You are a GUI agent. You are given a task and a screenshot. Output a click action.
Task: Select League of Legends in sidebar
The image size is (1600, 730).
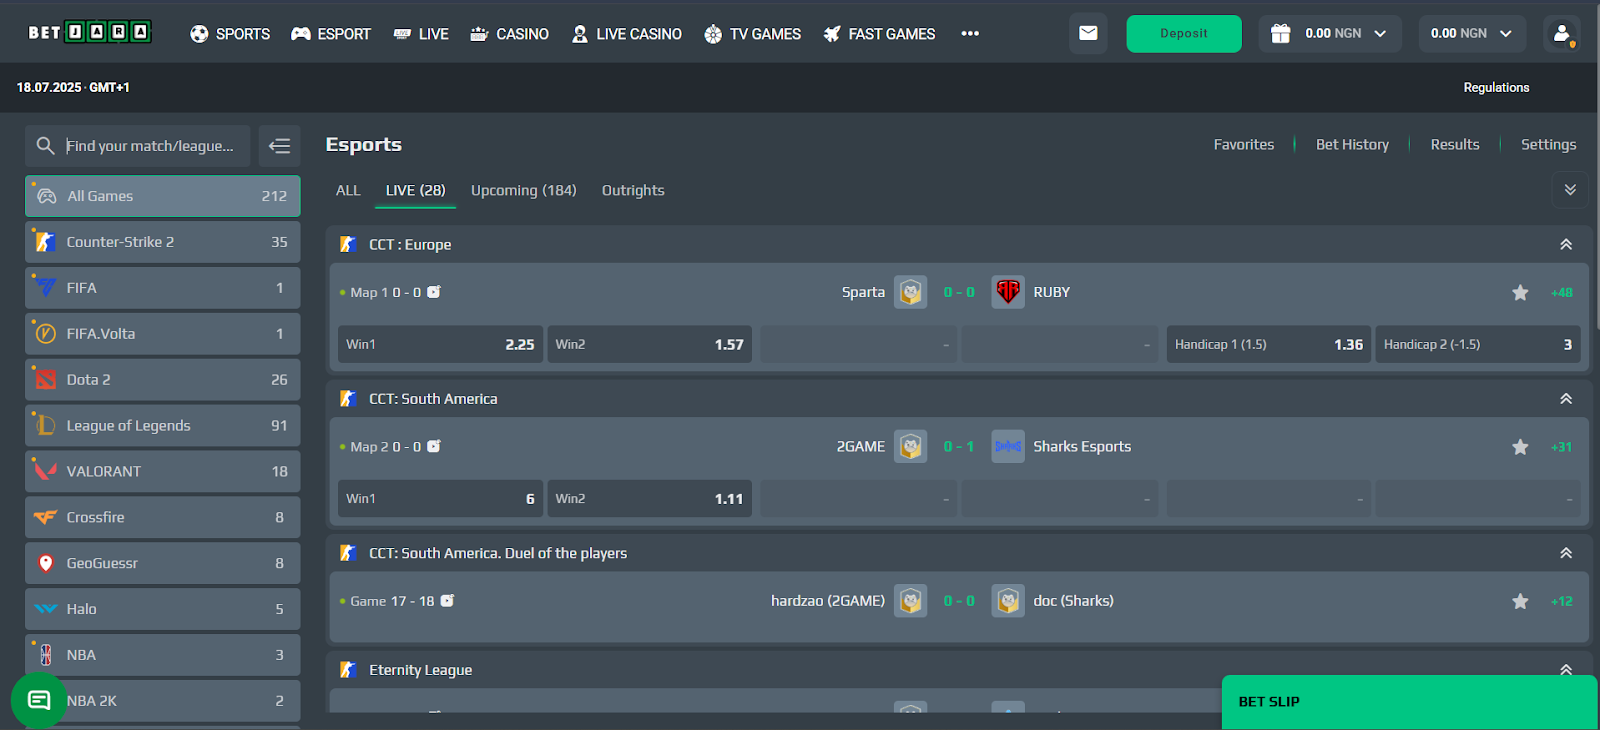(x=163, y=426)
